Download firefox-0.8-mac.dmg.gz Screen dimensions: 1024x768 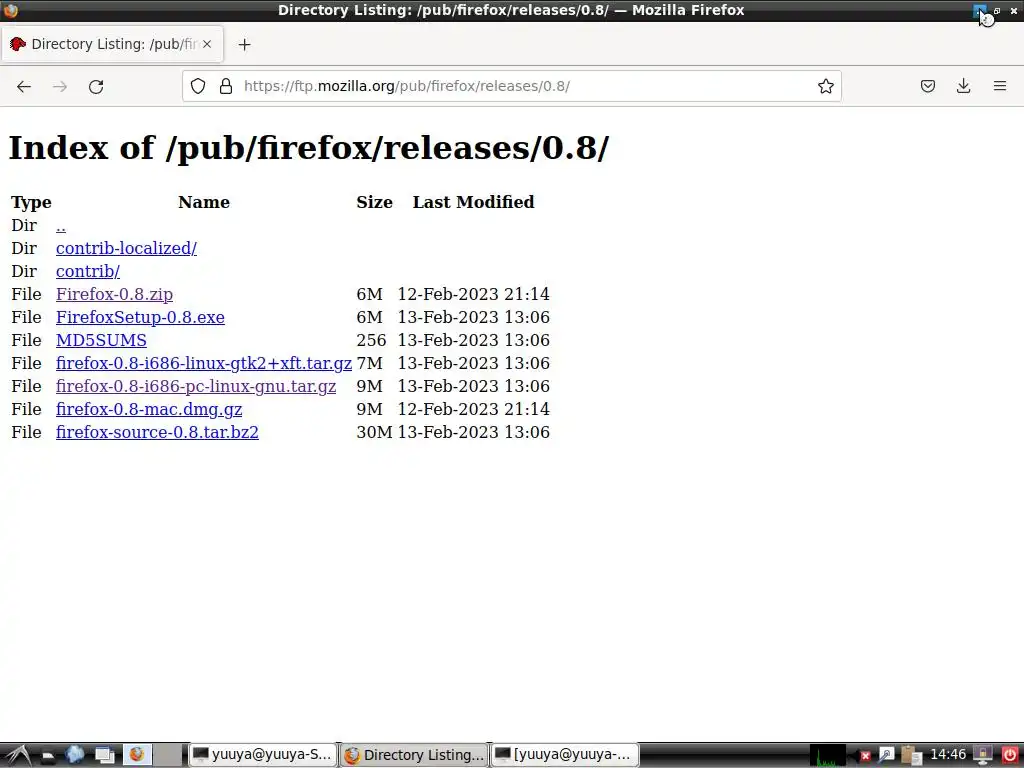(149, 409)
